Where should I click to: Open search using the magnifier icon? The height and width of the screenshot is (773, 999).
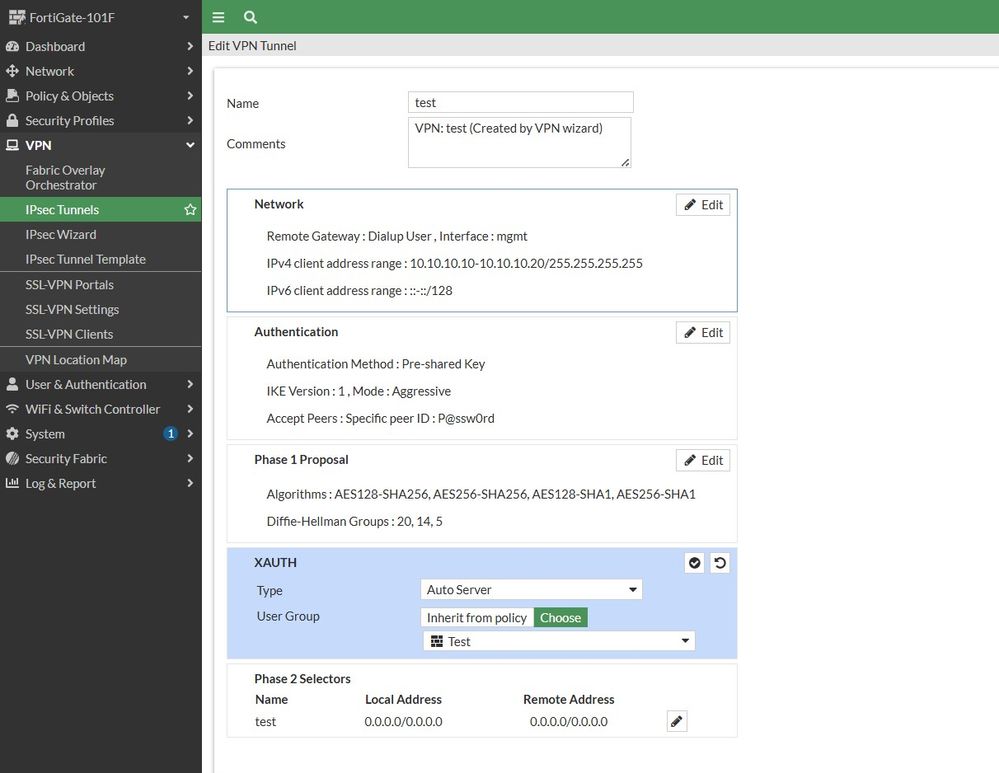click(250, 17)
